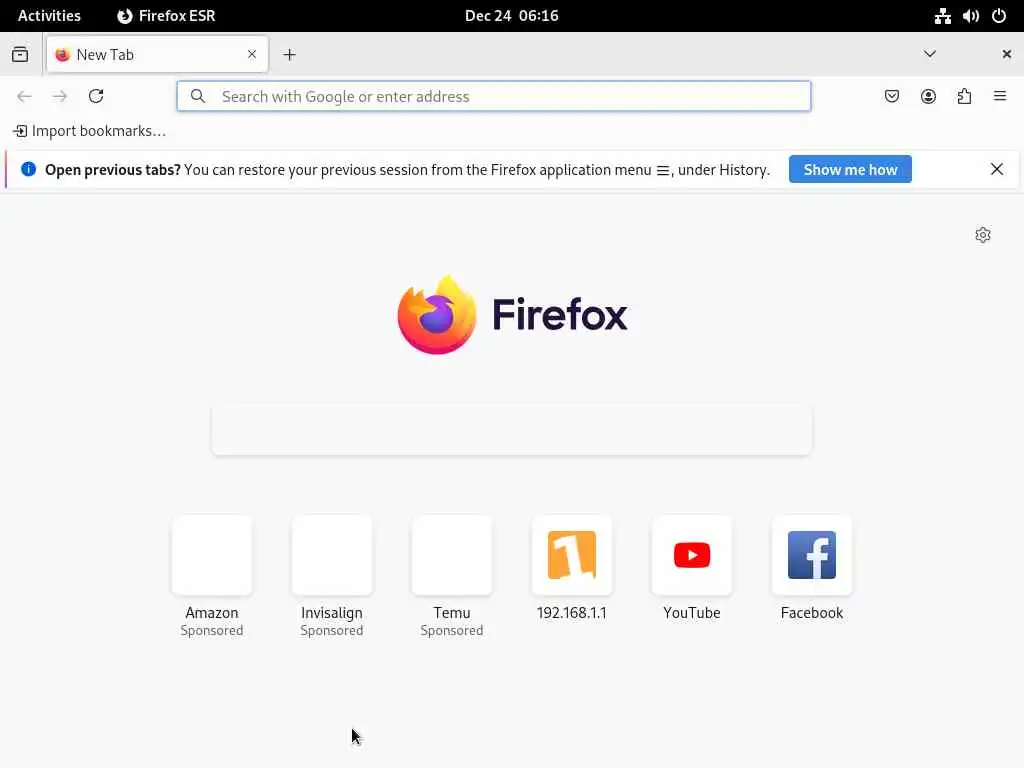Image resolution: width=1024 pixels, height=768 pixels.
Task: Open a new tab with plus button
Action: pyautogui.click(x=289, y=55)
